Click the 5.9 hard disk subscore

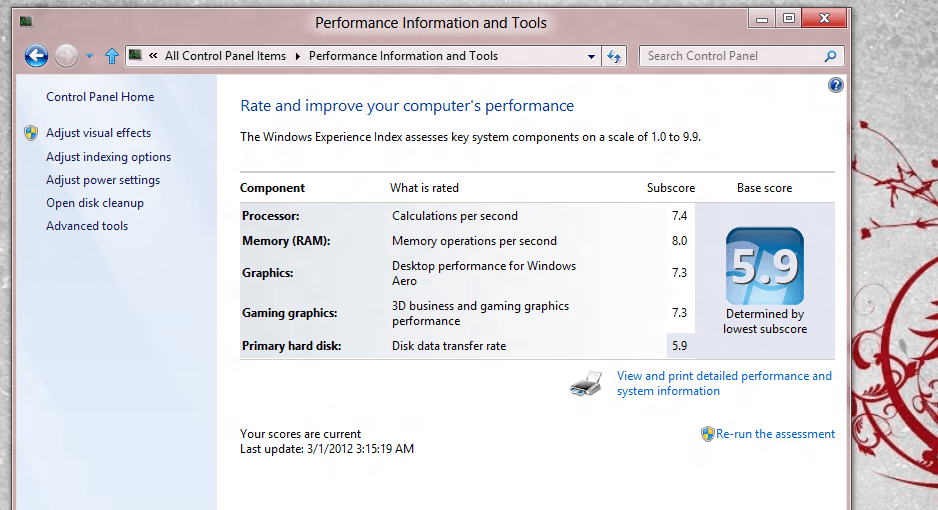click(680, 346)
